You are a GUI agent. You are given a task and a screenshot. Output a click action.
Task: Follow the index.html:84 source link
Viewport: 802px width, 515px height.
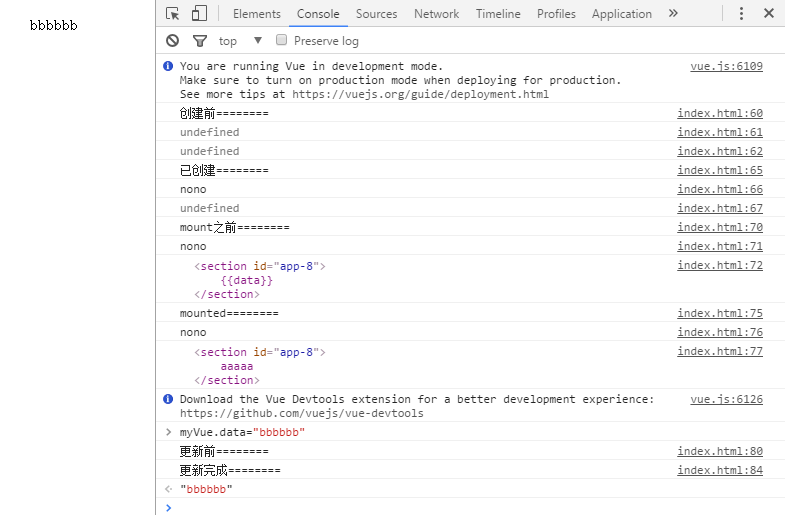tap(720, 470)
